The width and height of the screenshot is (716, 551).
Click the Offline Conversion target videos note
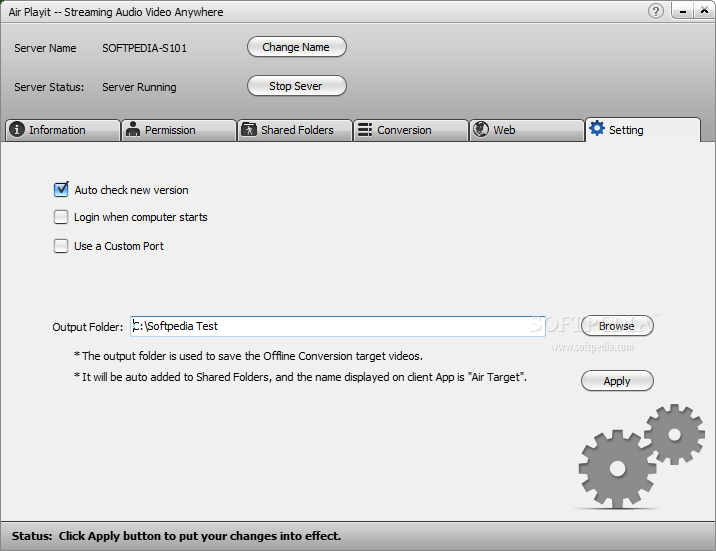pyautogui.click(x=248, y=356)
